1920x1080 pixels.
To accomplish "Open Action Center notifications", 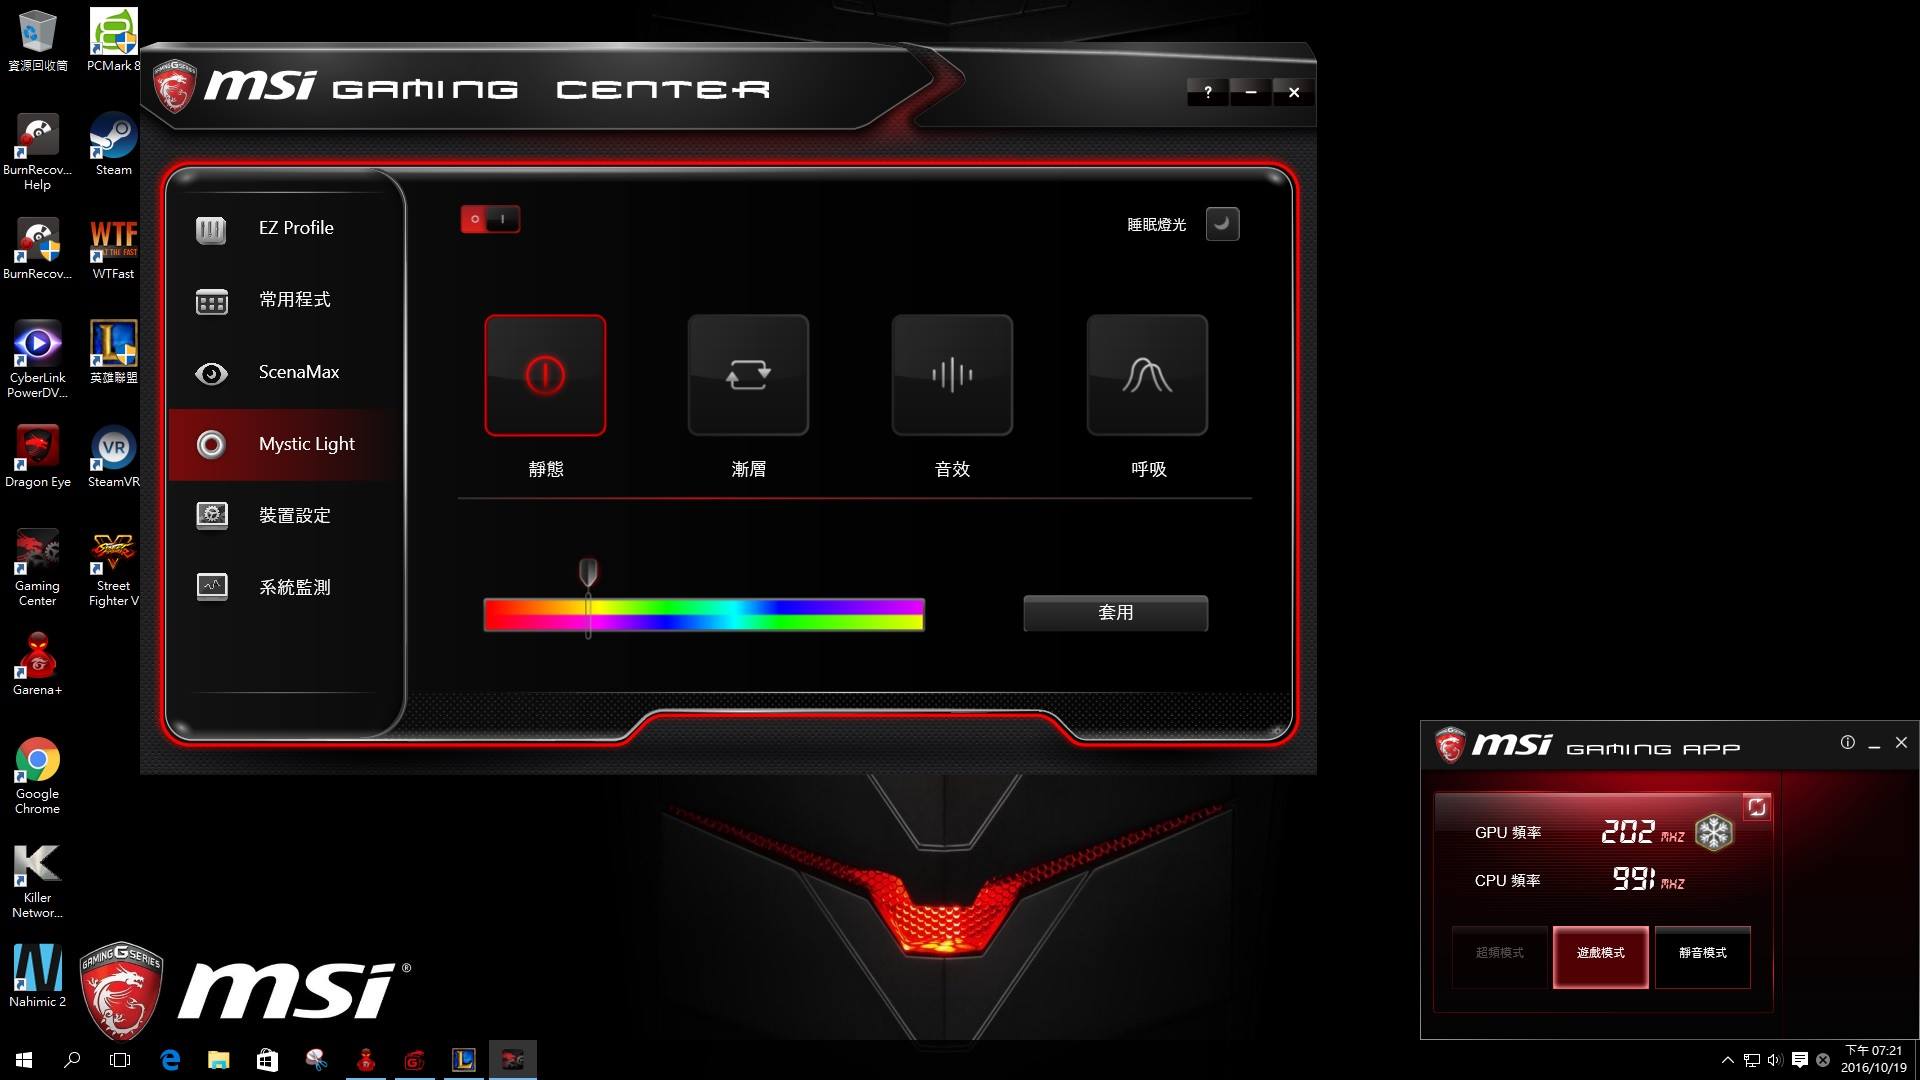I will click(x=1800, y=1060).
